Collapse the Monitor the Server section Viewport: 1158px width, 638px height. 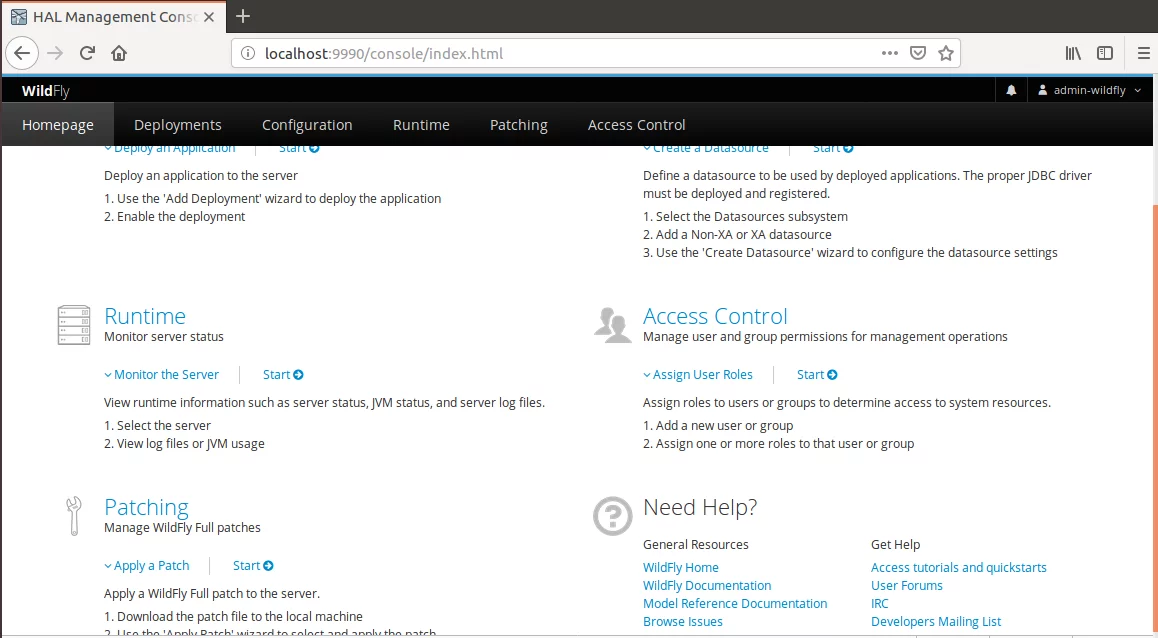(x=162, y=374)
